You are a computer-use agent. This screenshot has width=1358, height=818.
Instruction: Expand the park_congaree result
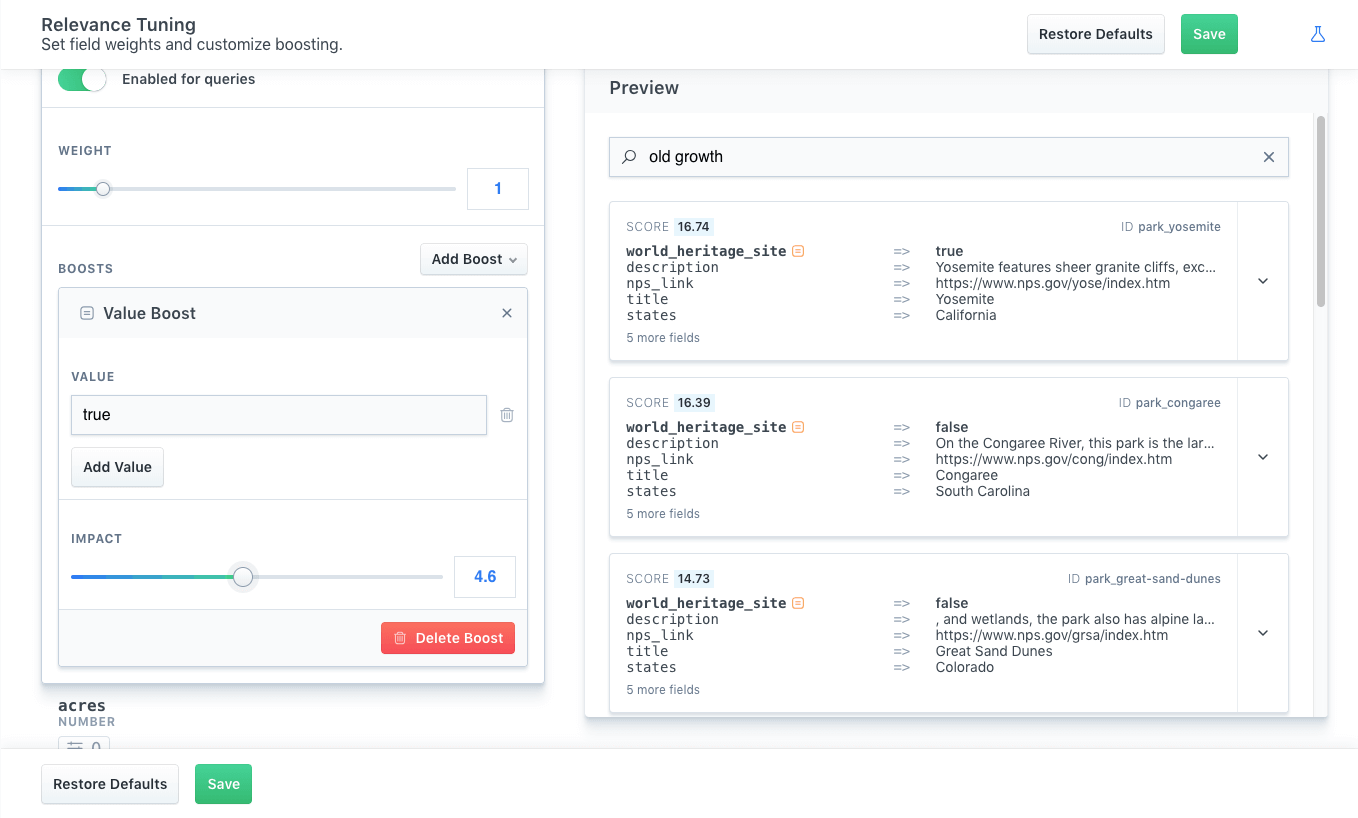pyautogui.click(x=1262, y=457)
